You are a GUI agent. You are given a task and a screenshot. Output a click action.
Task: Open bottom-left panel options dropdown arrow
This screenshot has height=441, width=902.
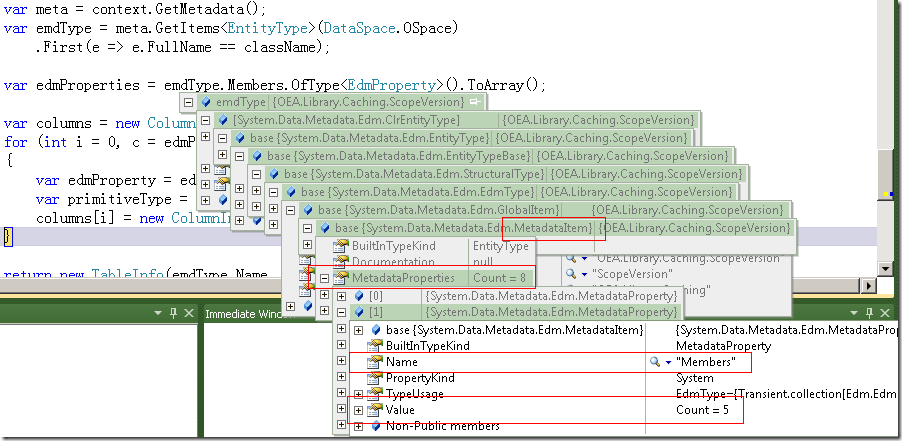coord(158,313)
